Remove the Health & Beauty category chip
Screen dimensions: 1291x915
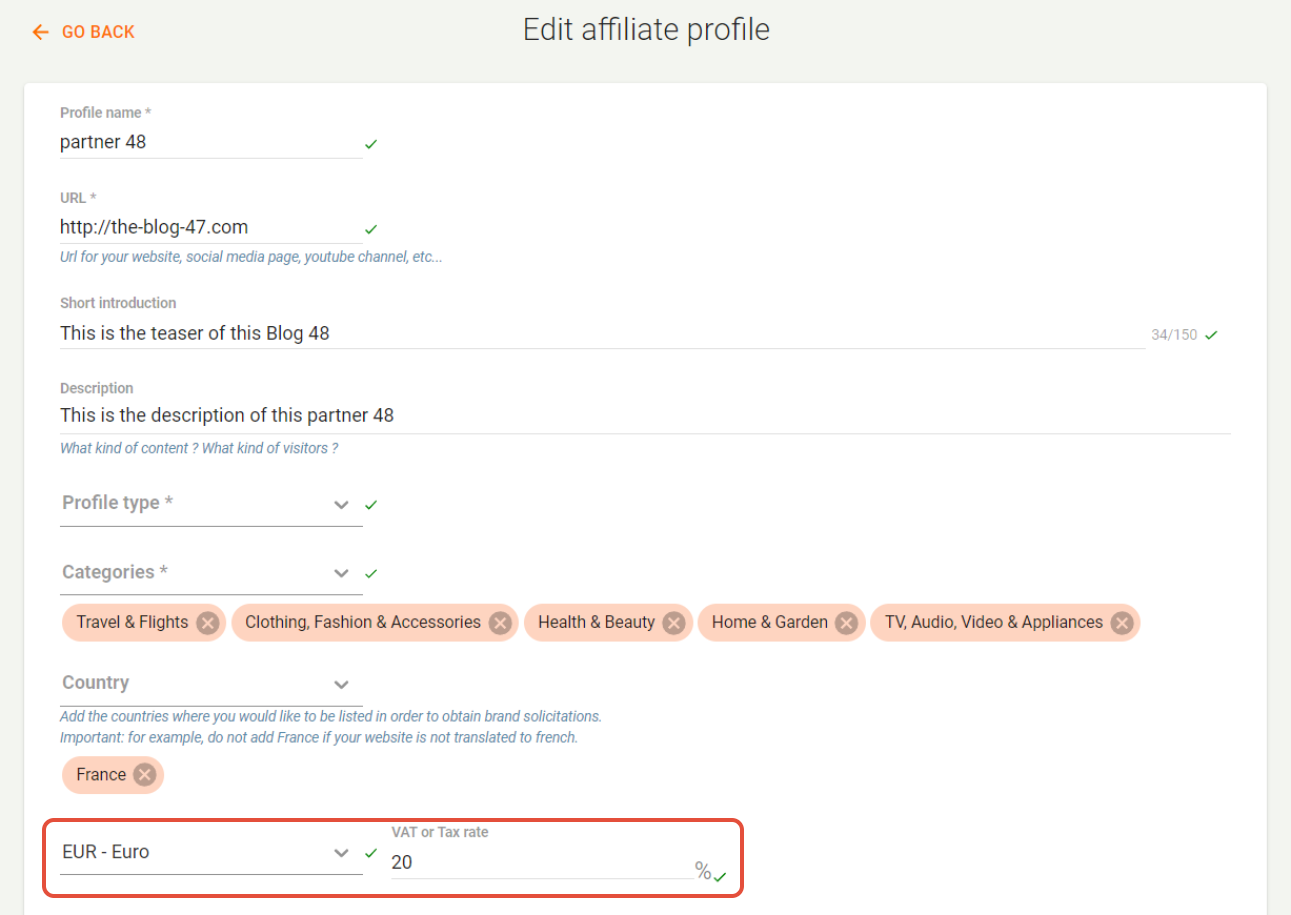[674, 623]
